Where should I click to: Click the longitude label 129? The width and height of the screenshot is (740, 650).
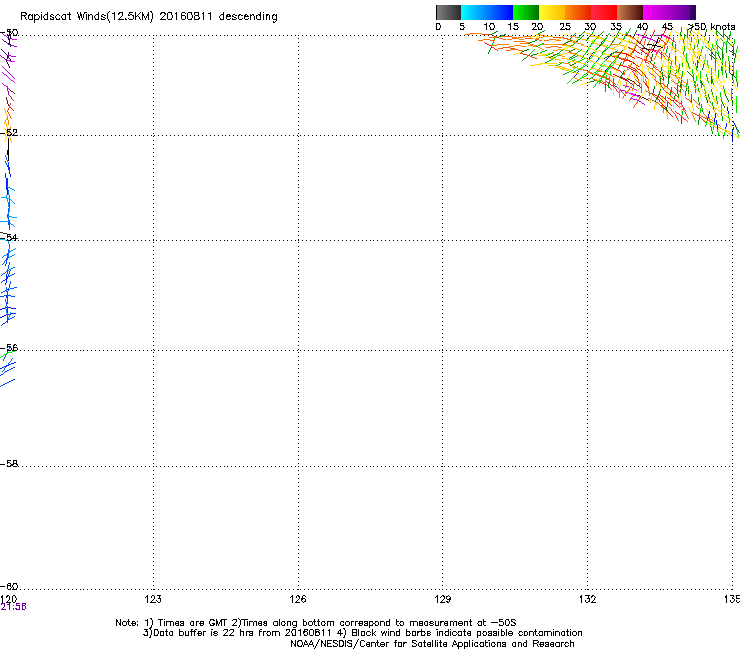[442, 599]
